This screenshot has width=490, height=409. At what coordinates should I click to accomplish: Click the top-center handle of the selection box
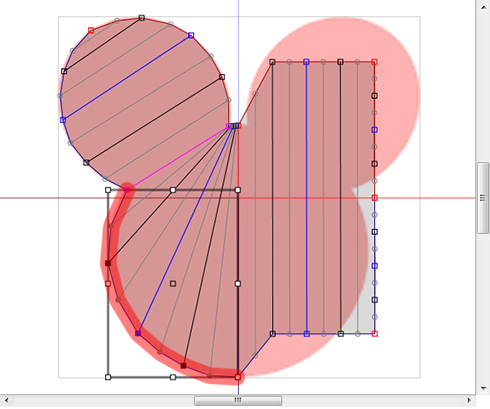[173, 190]
